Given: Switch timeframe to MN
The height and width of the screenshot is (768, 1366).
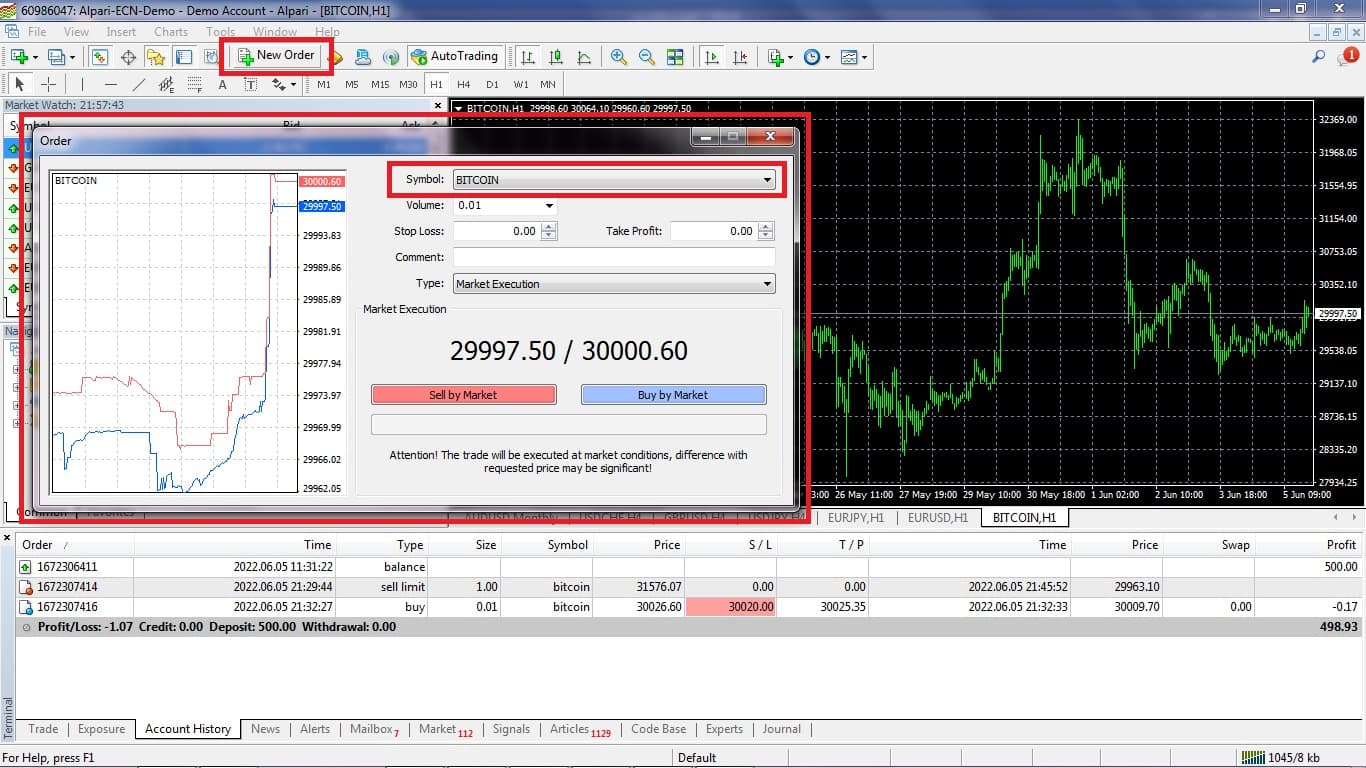Looking at the screenshot, I should coord(548,85).
